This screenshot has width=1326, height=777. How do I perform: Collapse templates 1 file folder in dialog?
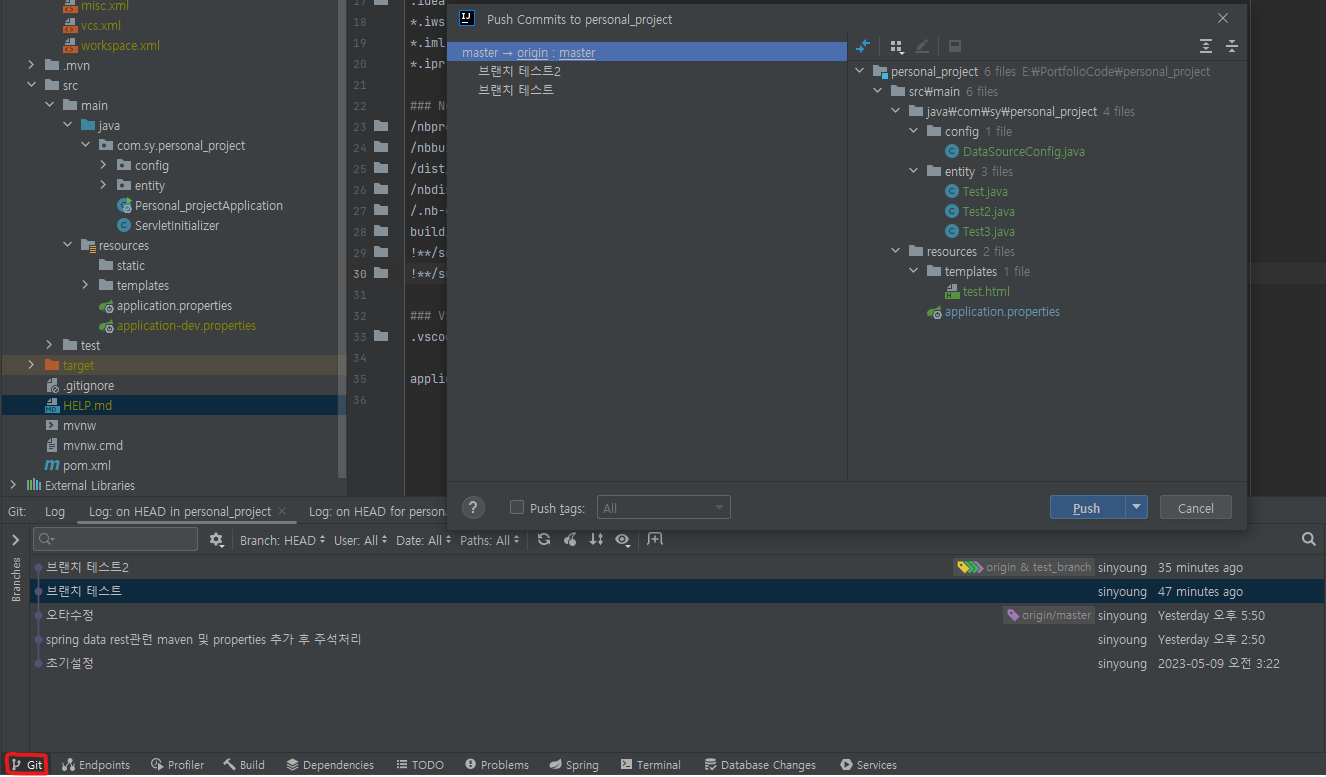pyautogui.click(x=914, y=271)
